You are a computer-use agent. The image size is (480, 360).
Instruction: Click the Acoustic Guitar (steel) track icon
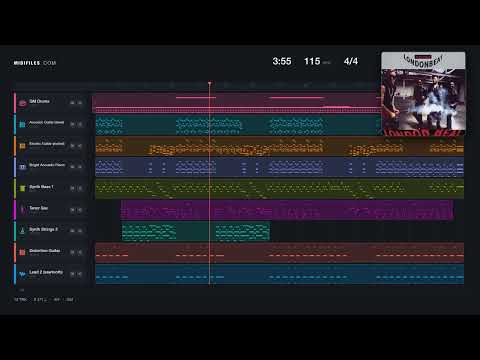point(22,124)
